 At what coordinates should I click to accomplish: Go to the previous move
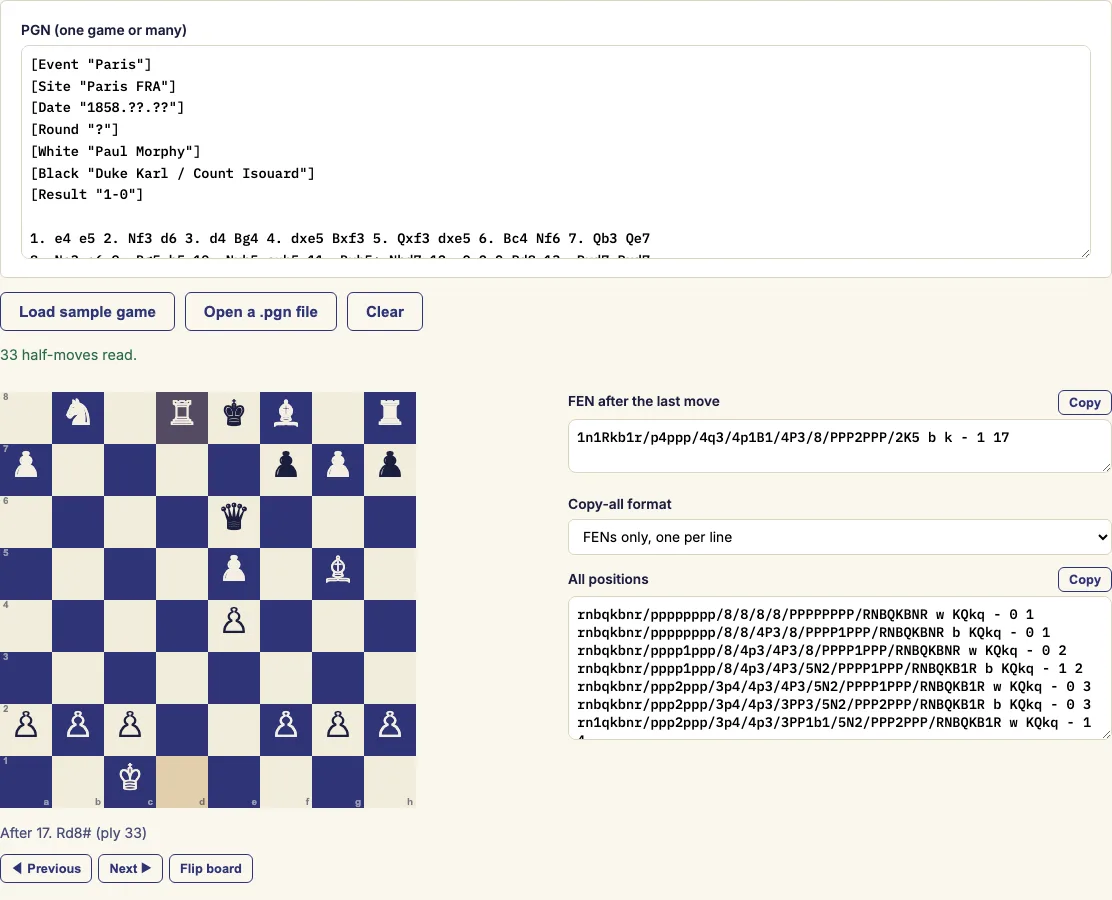pos(46,868)
